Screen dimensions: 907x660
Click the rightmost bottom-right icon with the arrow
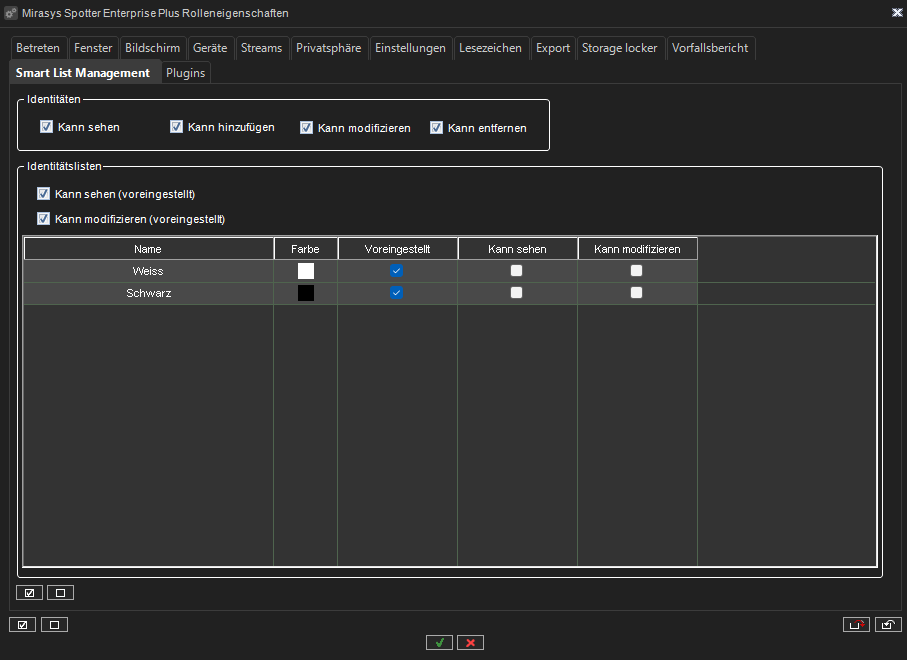[x=888, y=625]
